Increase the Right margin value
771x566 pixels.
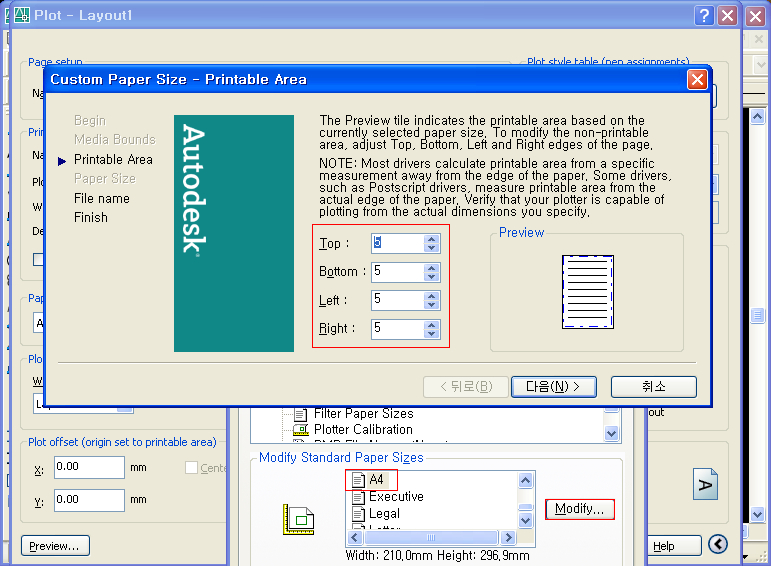432,325
